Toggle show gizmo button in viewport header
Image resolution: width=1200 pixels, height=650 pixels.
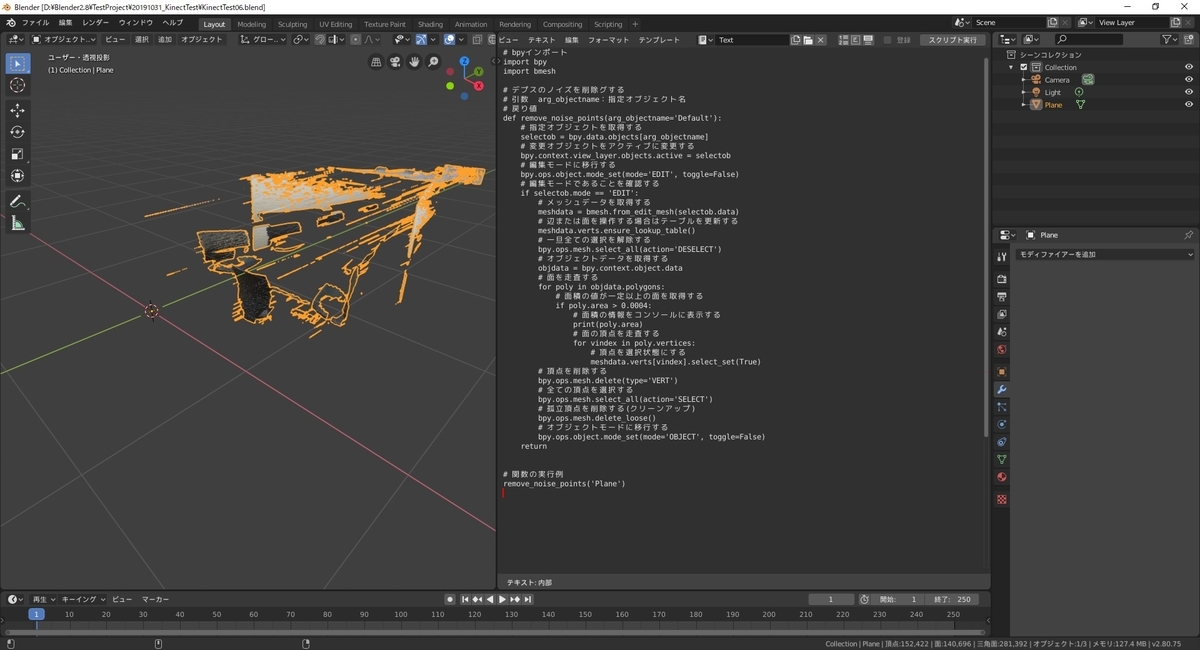[x=421, y=40]
